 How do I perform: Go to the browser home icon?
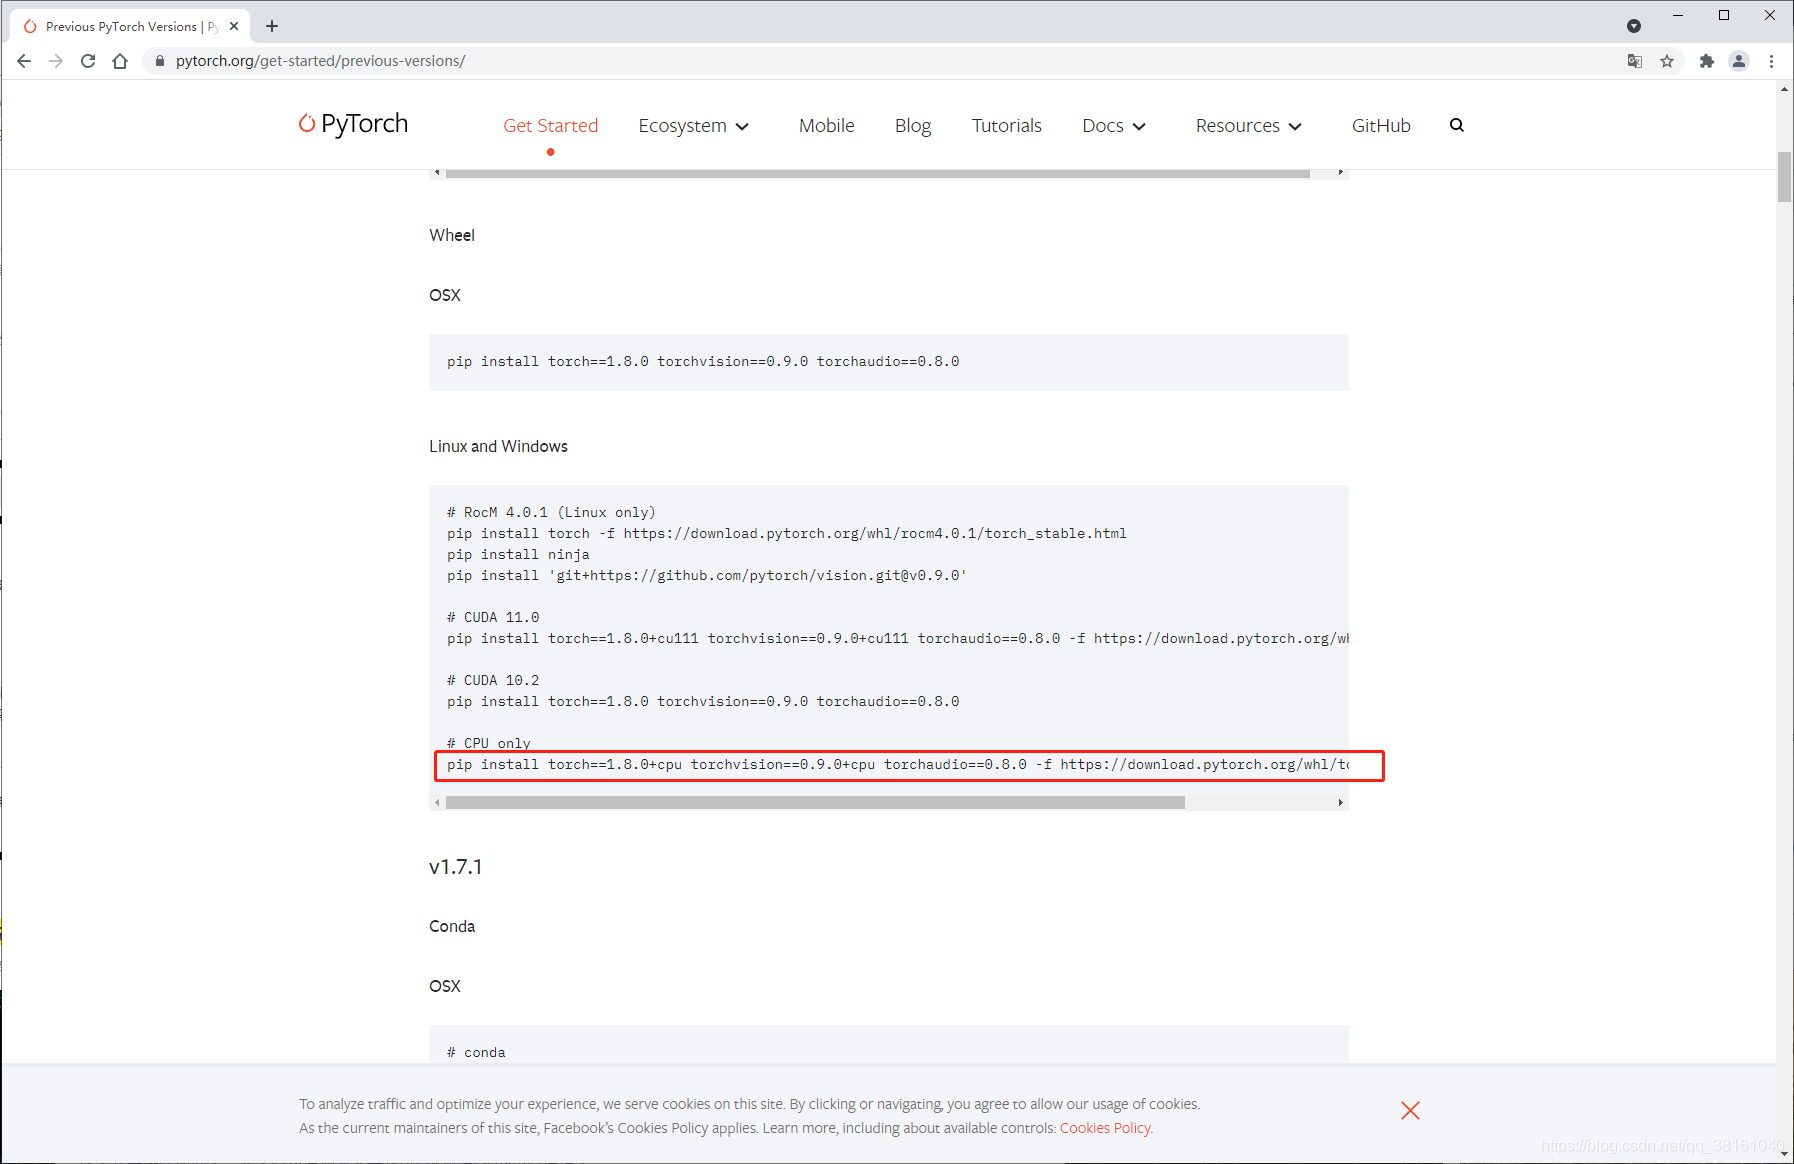(120, 61)
